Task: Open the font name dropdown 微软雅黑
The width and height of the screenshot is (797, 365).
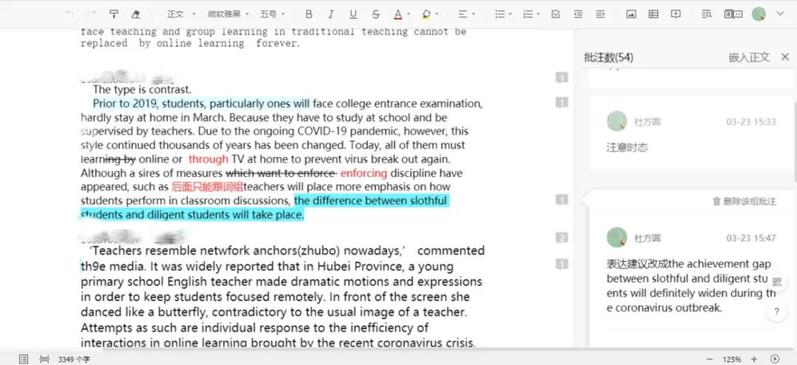Action: [x=228, y=14]
